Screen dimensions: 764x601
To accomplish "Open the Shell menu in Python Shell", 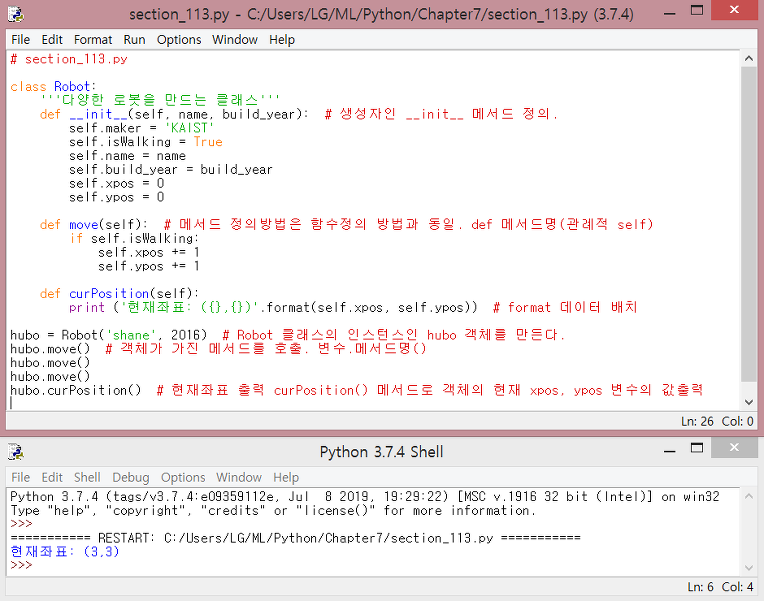I will [x=87, y=477].
